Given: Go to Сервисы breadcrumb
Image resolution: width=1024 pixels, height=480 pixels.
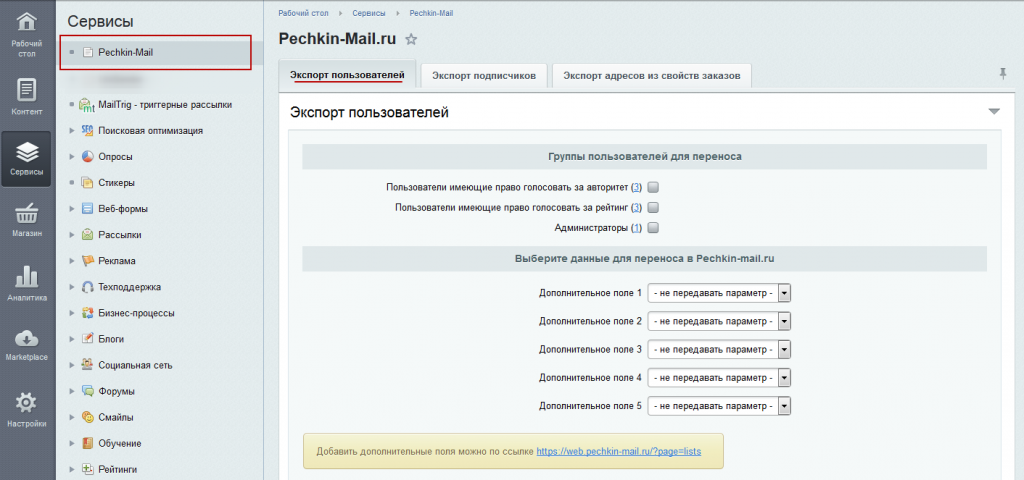Looking at the screenshot, I should click(368, 13).
